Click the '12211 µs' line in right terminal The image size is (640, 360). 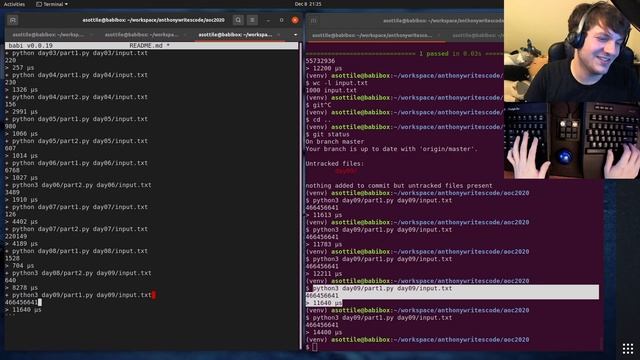tap(324, 274)
